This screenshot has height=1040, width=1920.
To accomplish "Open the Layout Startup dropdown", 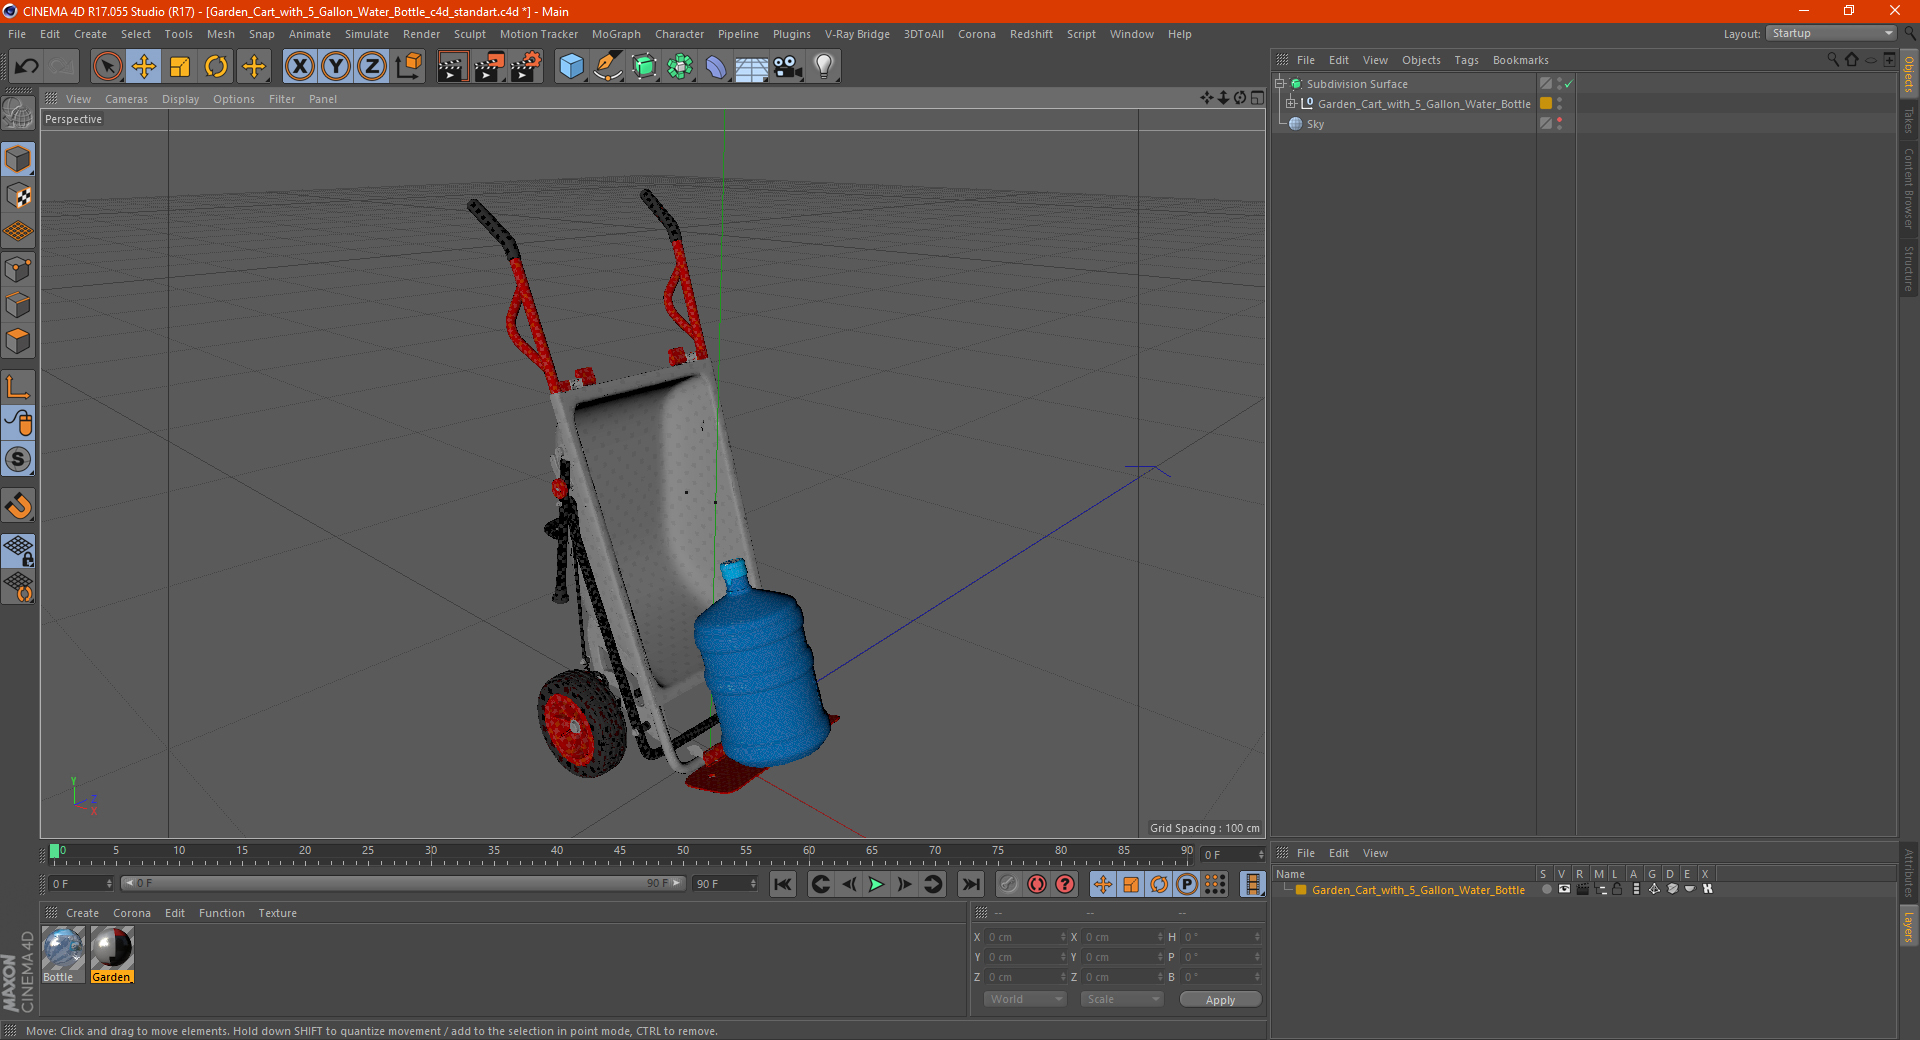I will click(1831, 34).
